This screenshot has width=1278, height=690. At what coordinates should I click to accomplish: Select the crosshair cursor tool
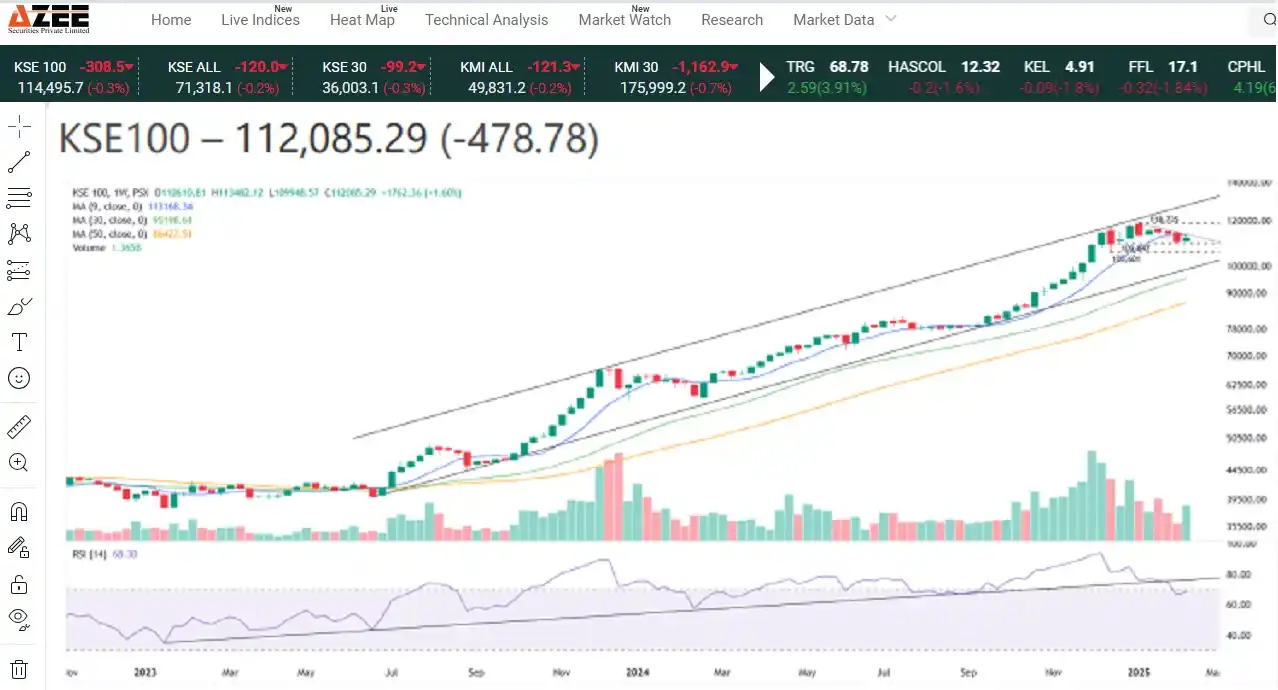[19, 126]
